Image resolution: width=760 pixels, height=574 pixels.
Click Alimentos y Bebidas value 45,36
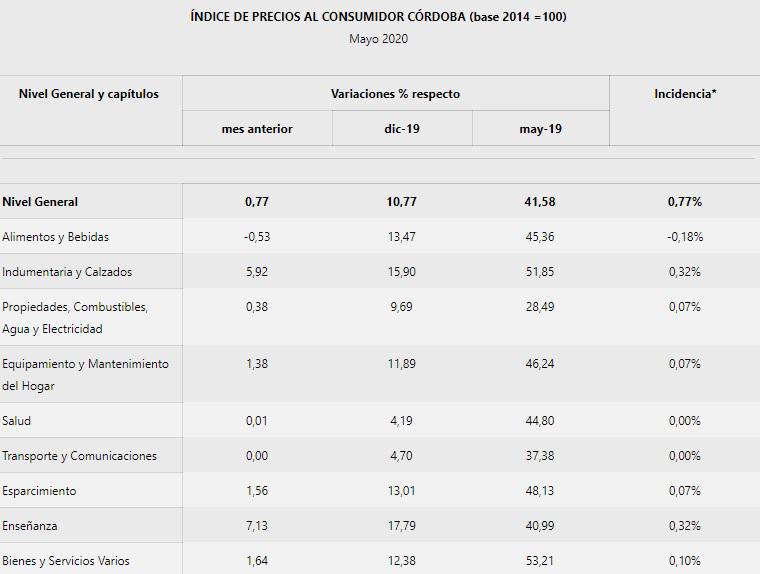[540, 237]
